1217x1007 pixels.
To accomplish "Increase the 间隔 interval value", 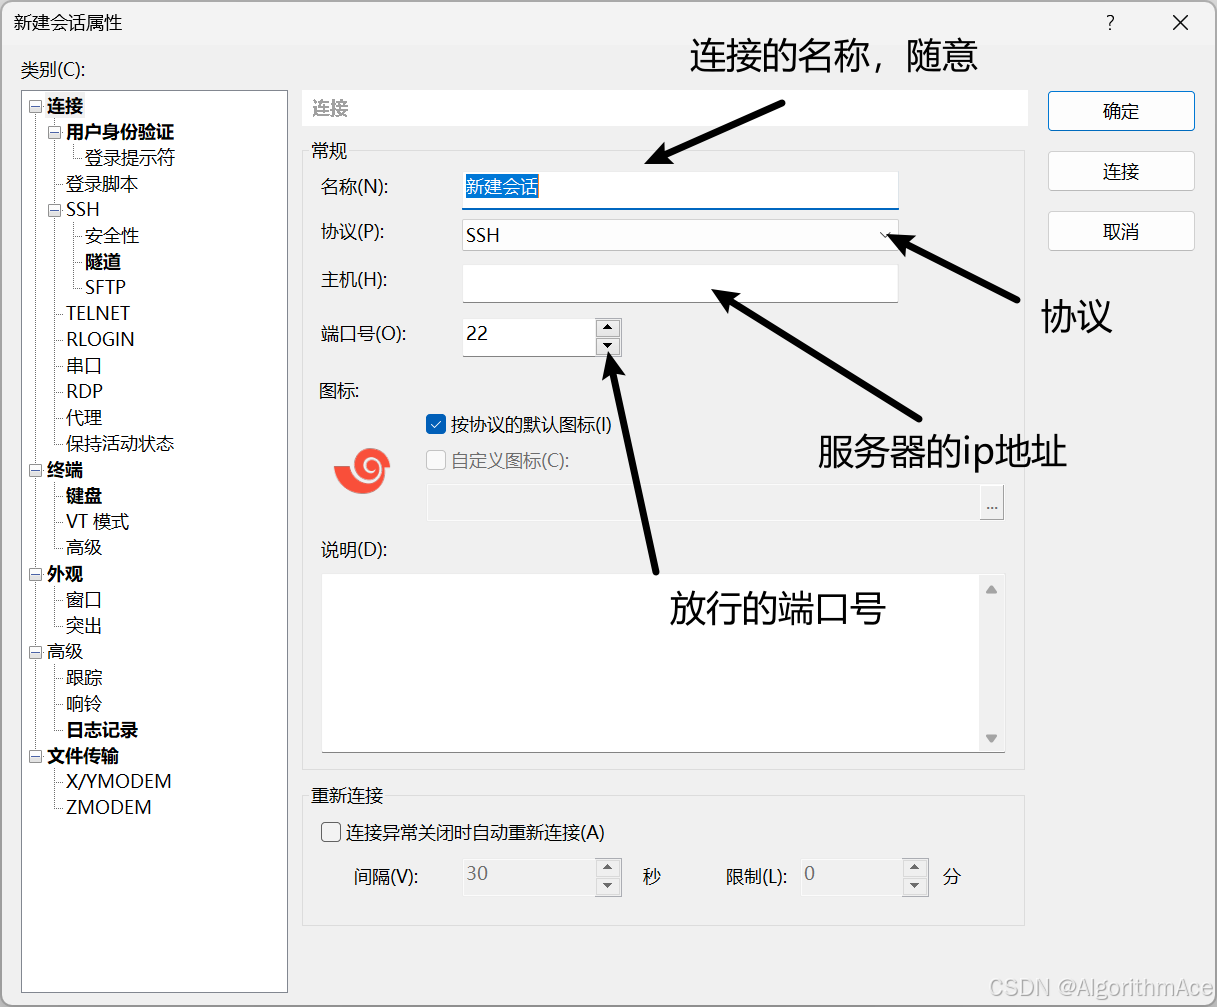I will point(609,868).
